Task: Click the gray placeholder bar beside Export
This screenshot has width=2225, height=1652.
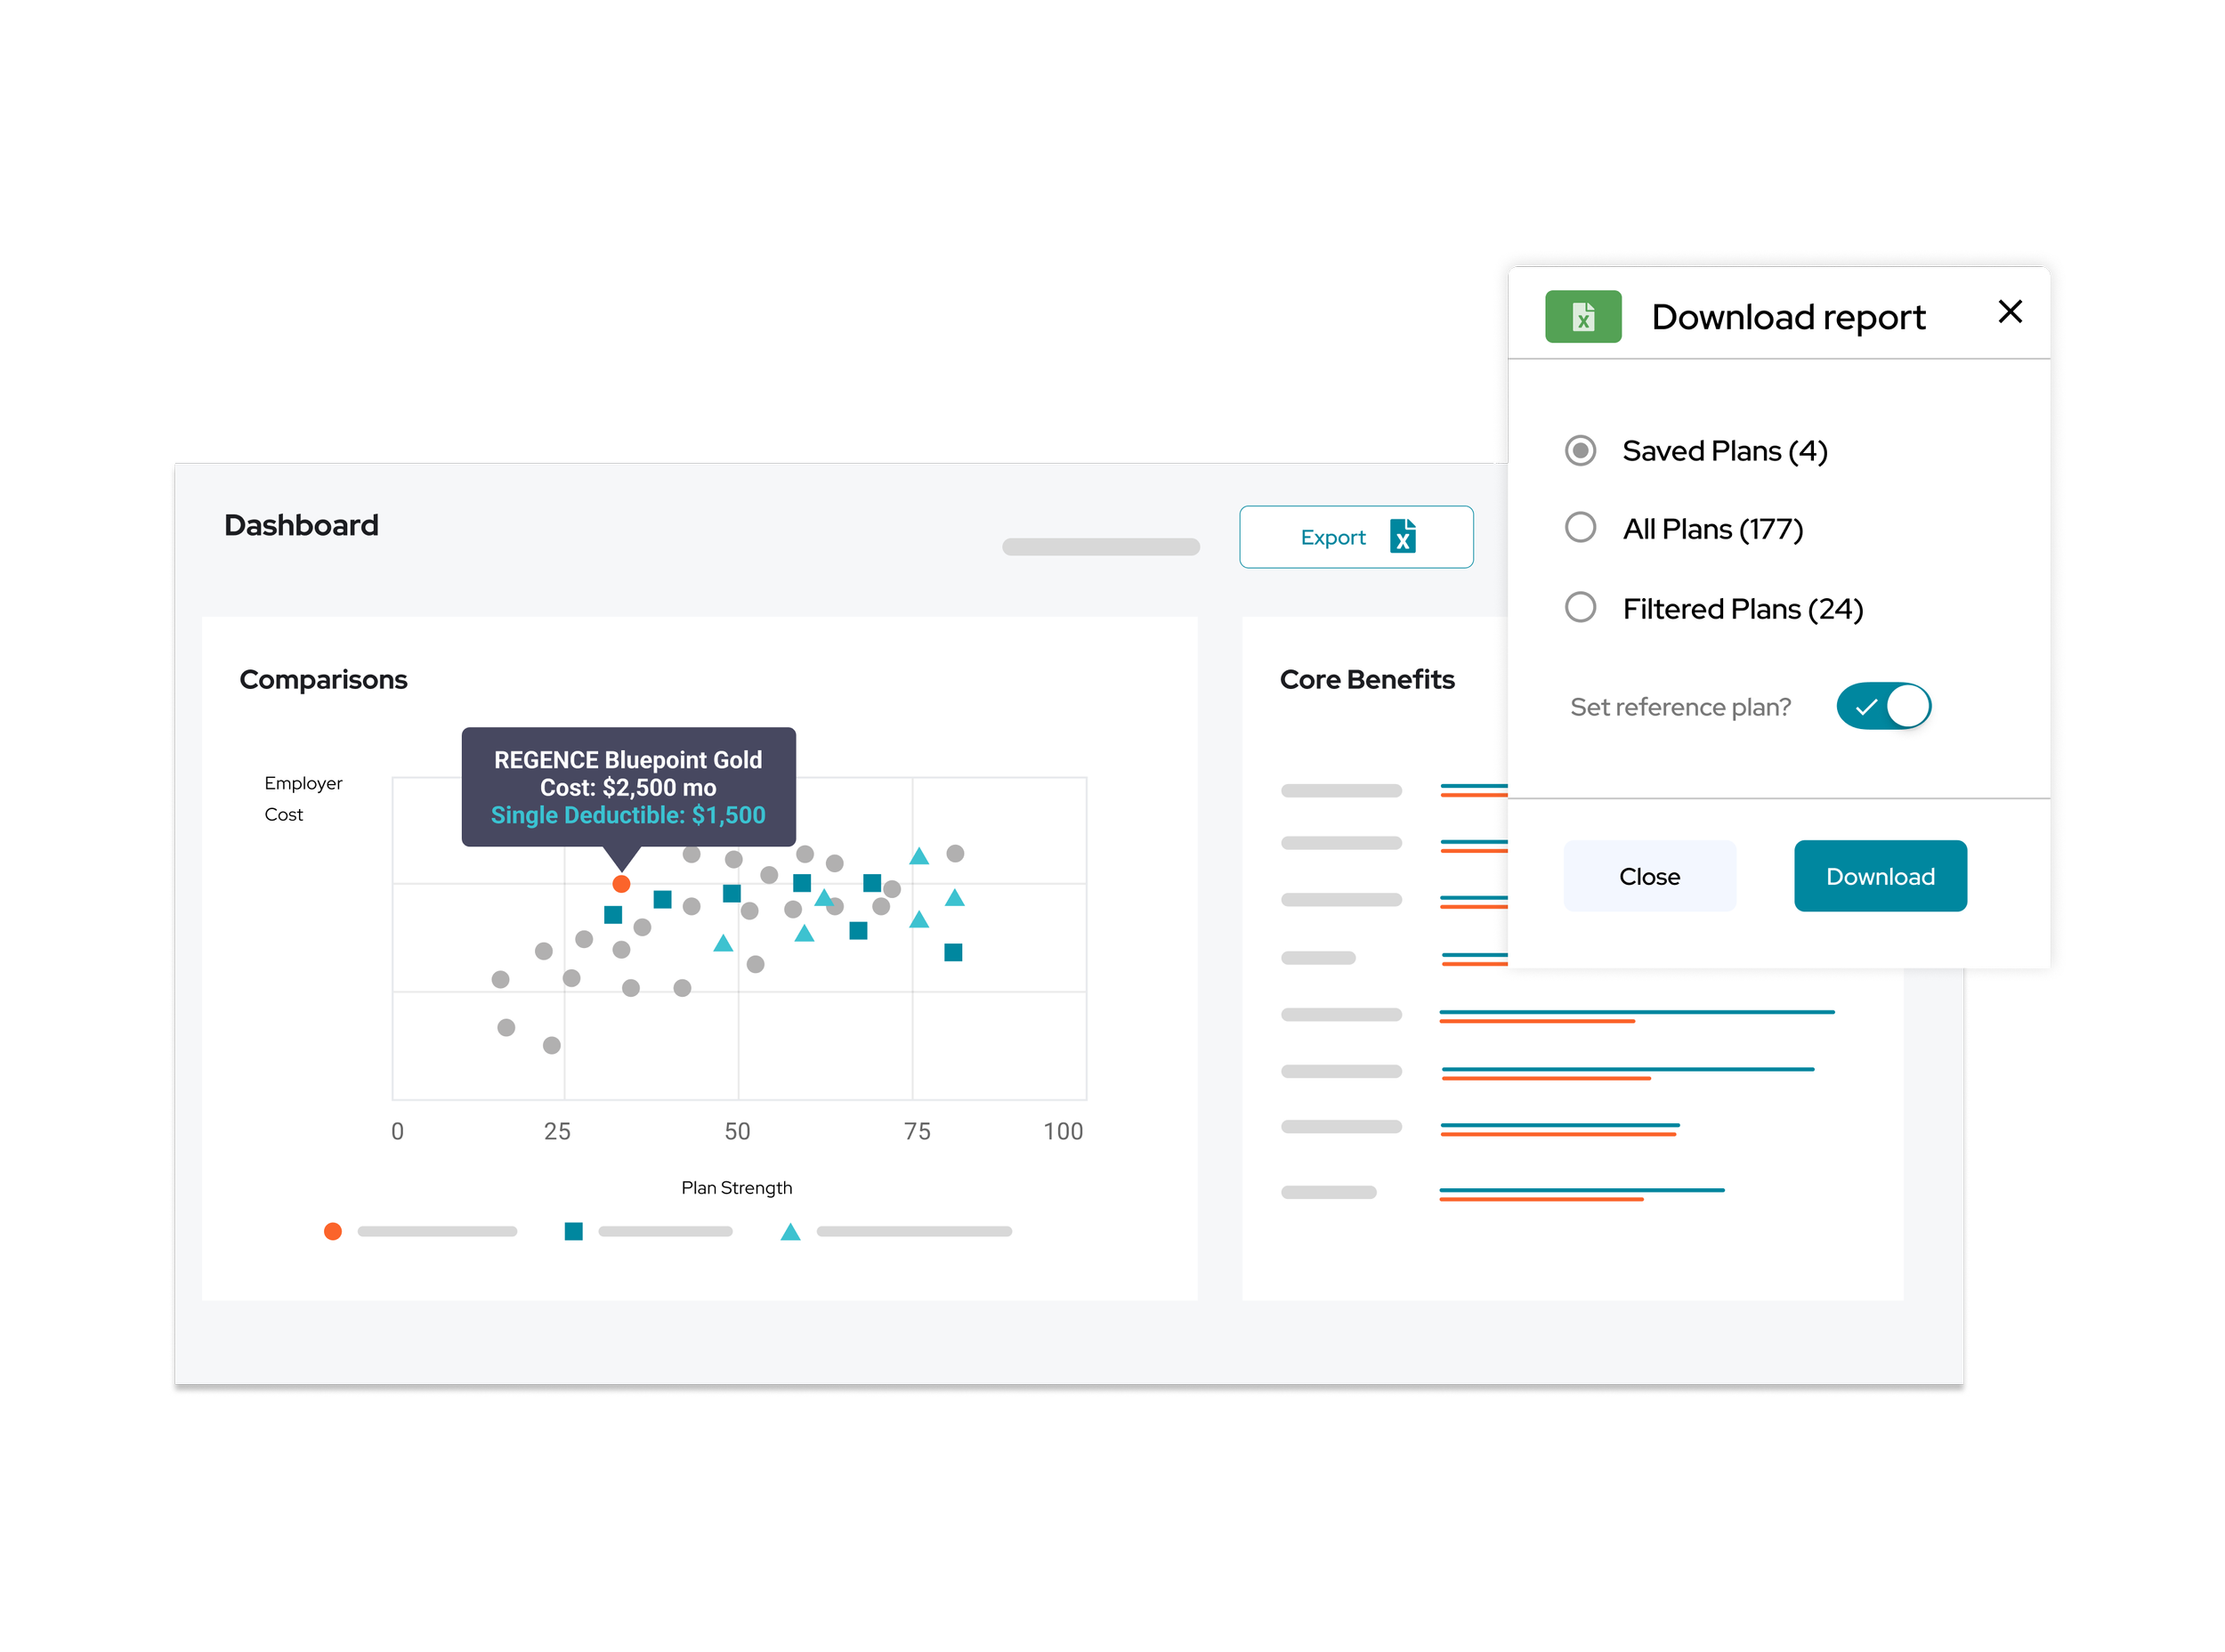Action: point(1100,547)
